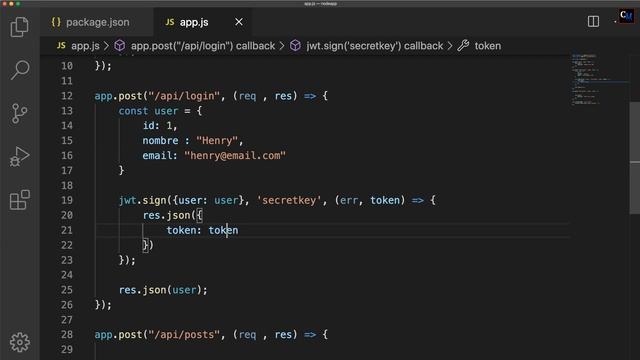Screen dimensions: 640x360
Task: Open the Manage gear menu
Action: pos(19,342)
